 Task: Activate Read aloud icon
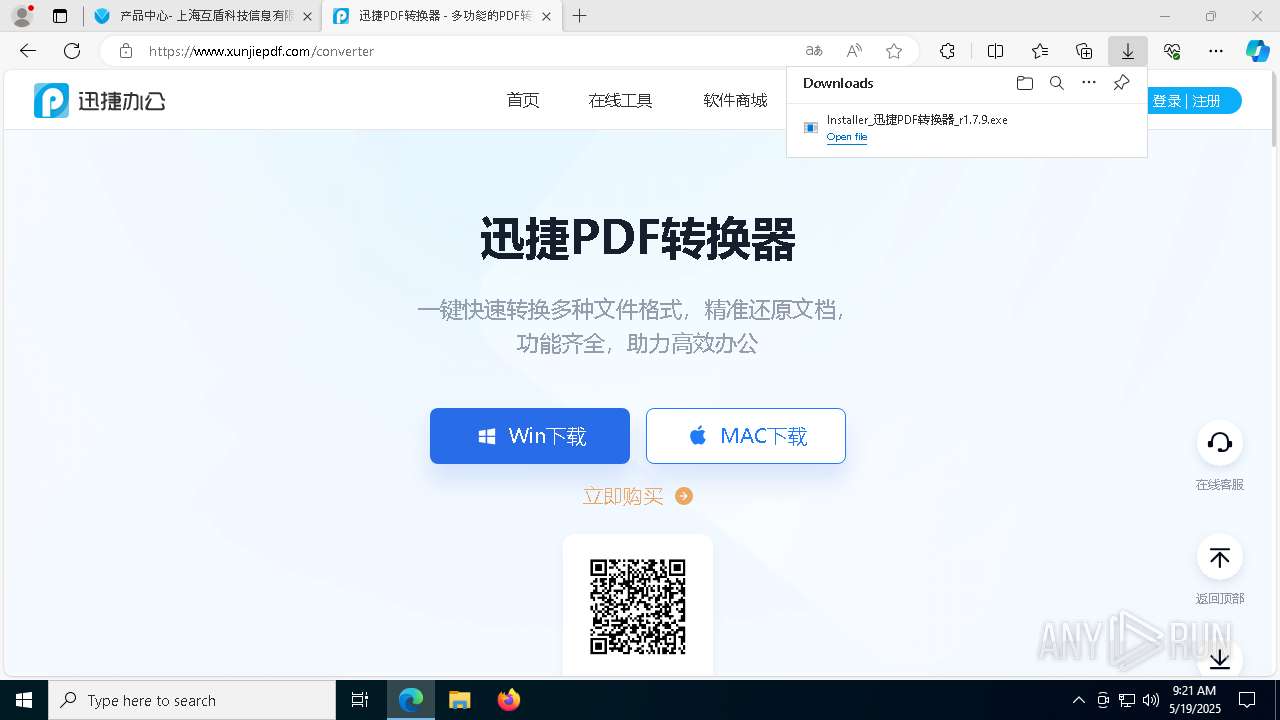pos(854,51)
